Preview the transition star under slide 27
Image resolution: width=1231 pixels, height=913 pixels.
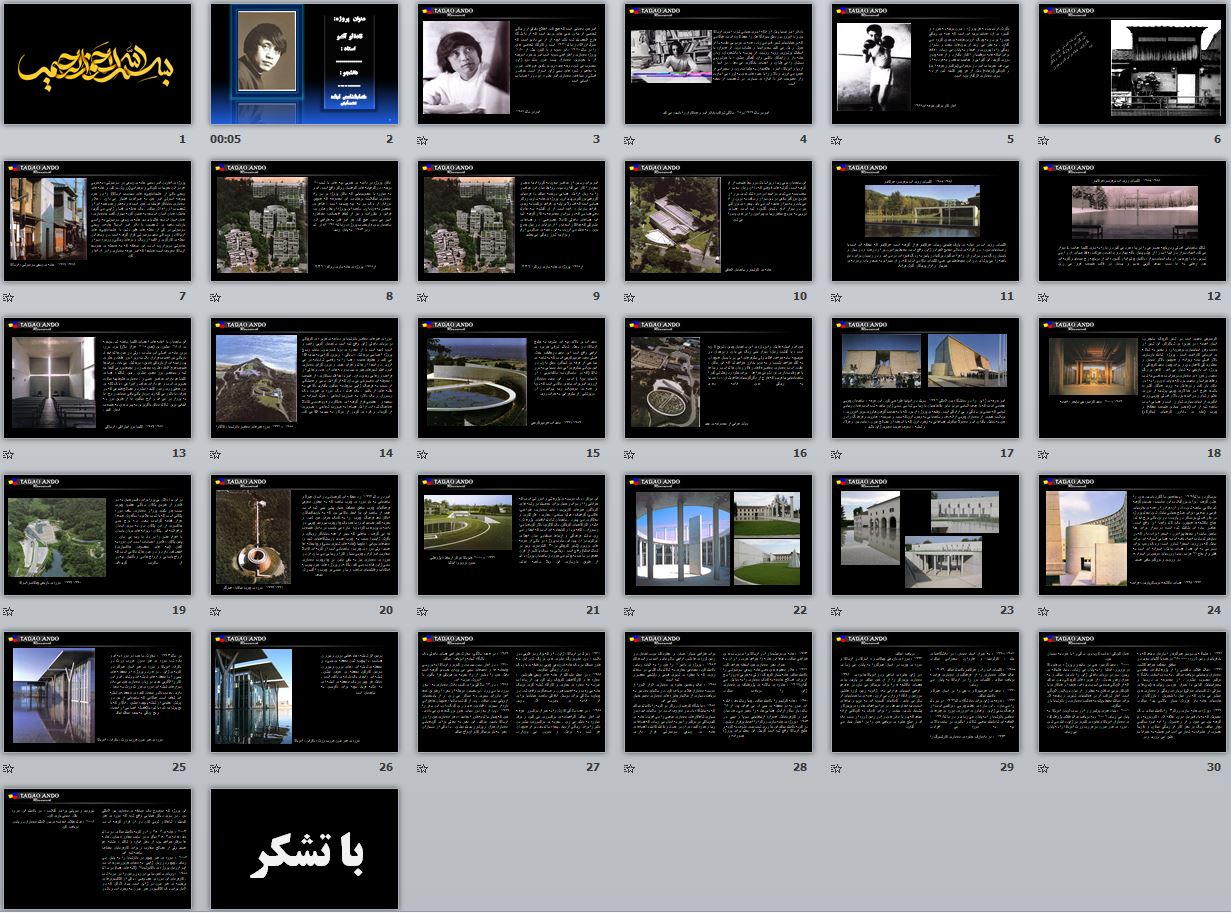click(x=423, y=769)
